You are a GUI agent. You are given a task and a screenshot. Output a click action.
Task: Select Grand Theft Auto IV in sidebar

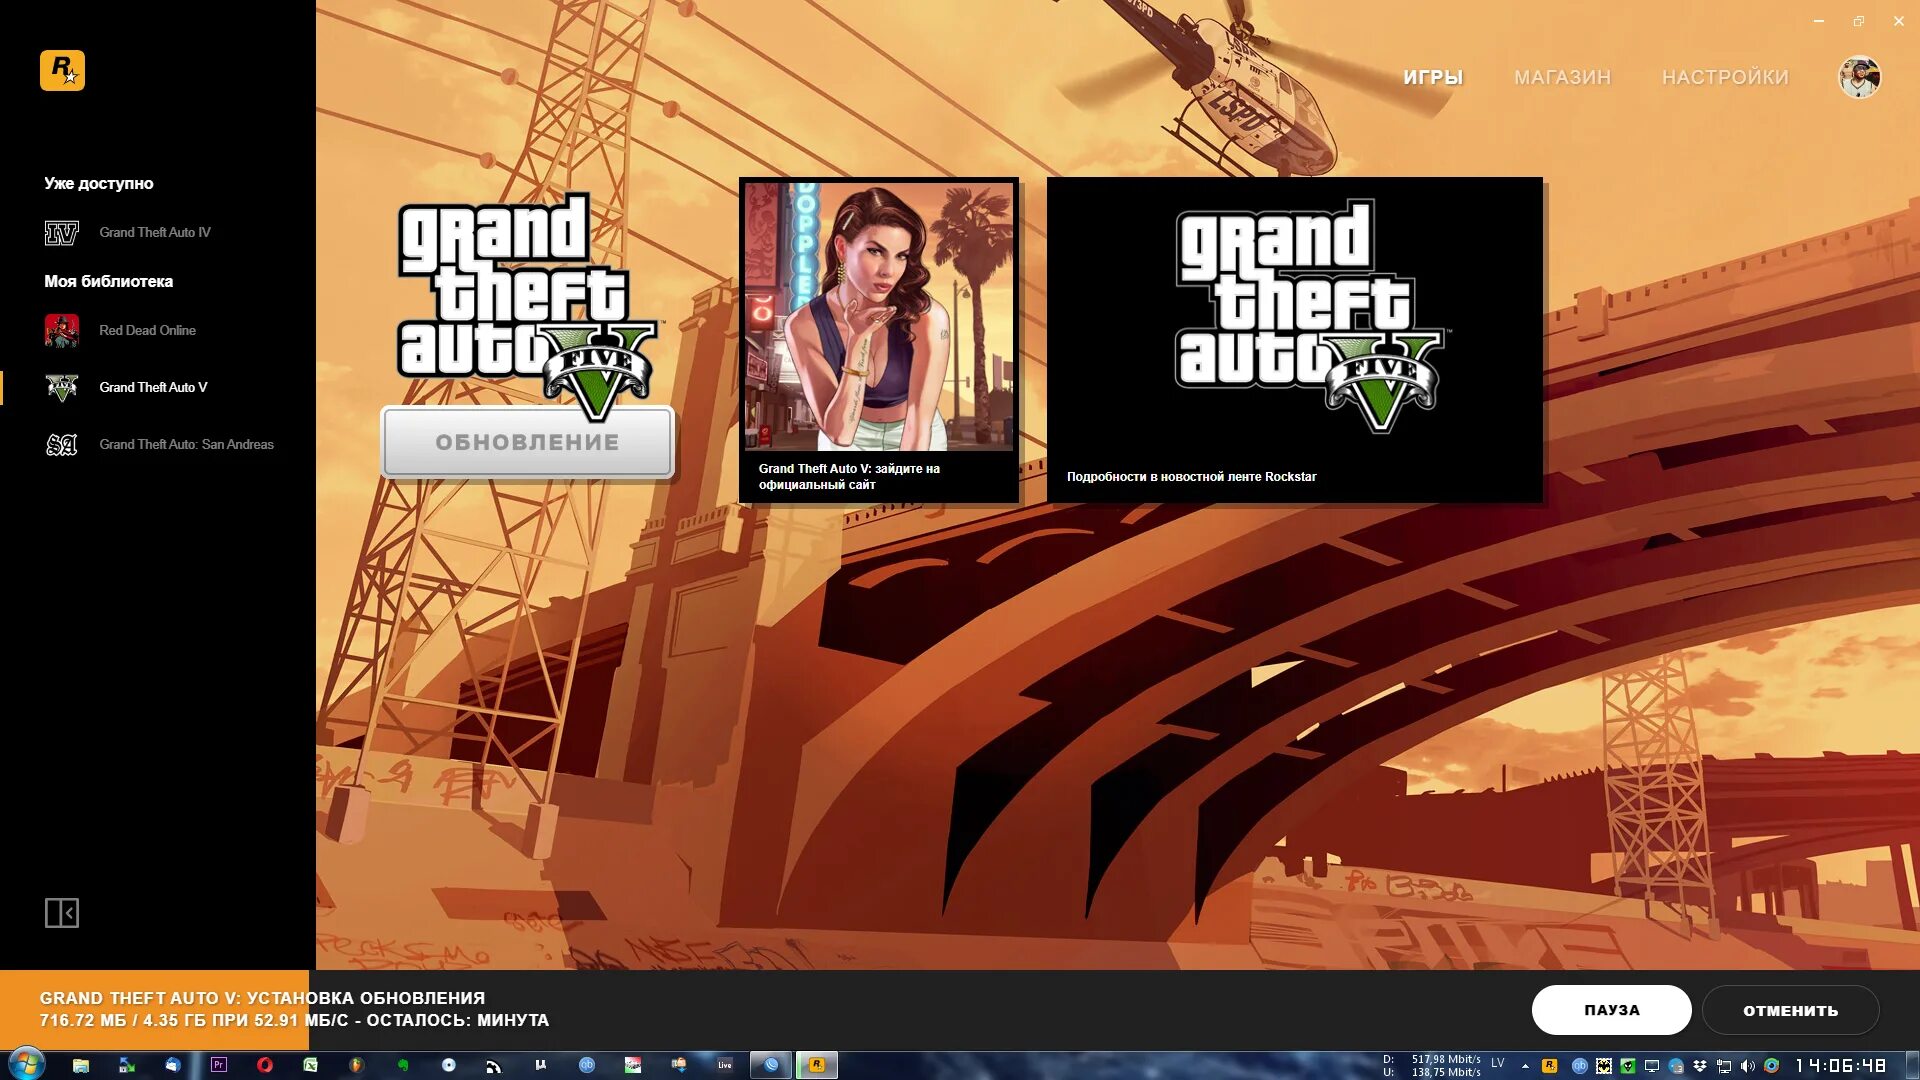coord(154,232)
